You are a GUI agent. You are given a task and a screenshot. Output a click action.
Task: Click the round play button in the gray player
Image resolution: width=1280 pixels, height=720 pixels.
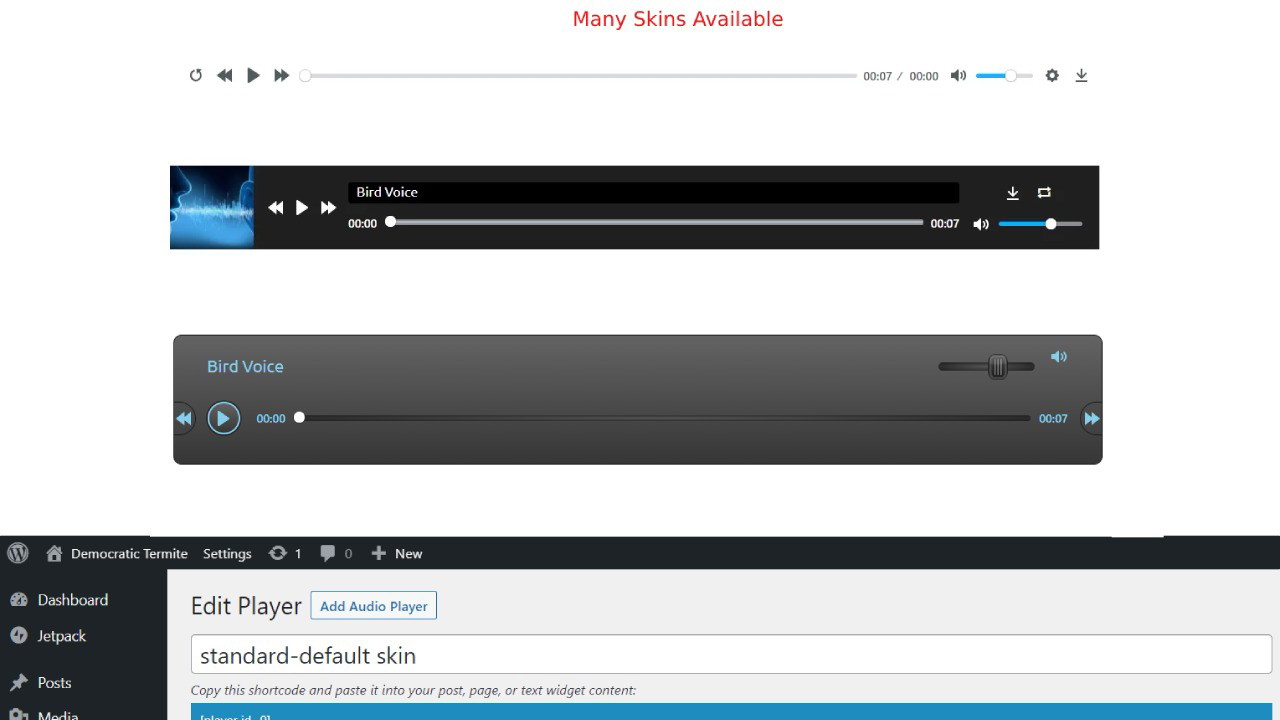223,418
